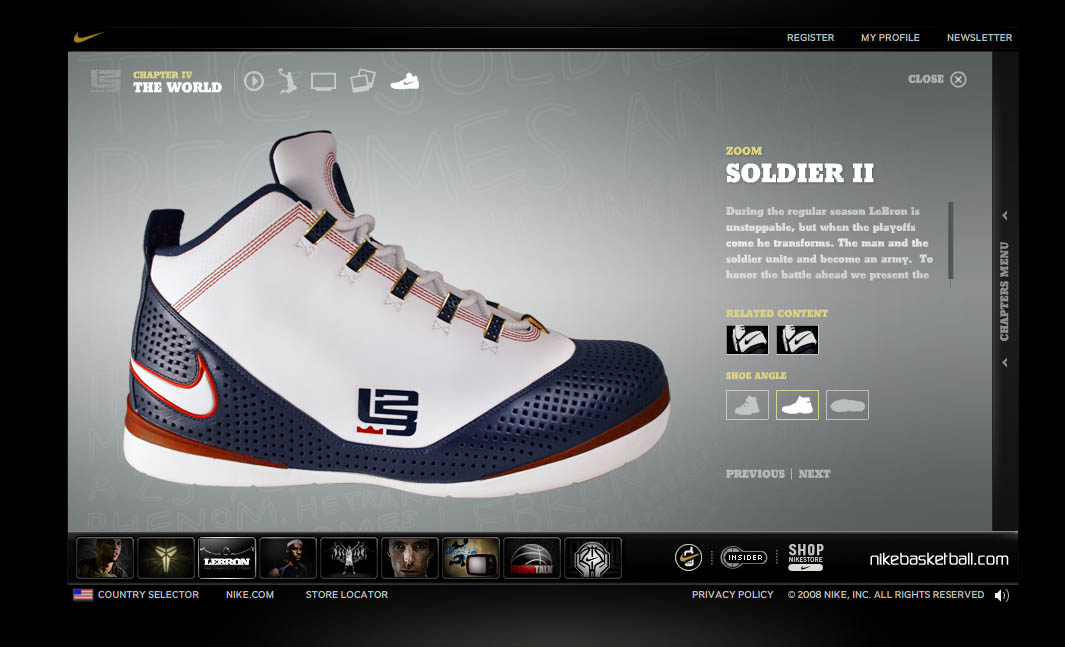Select the LeBron thumbnail

tap(227, 558)
